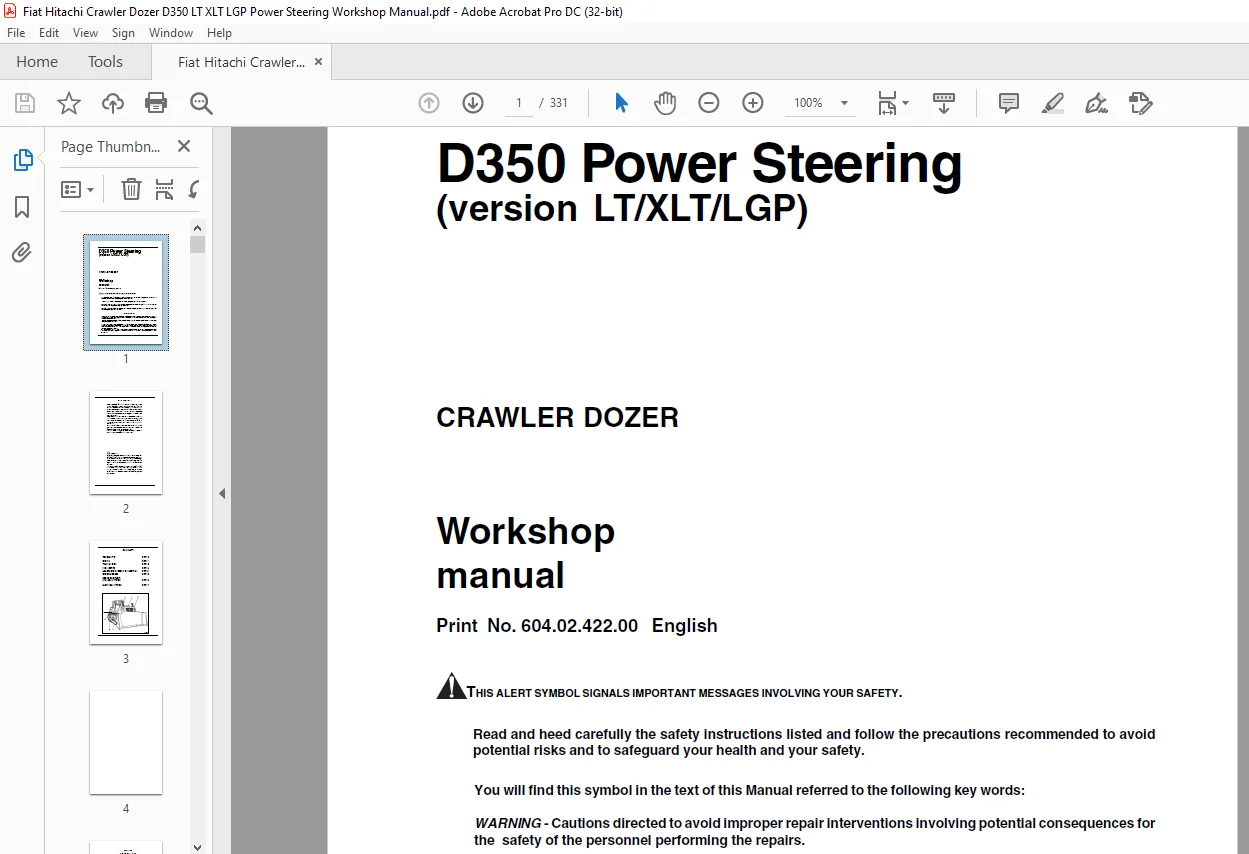The width and height of the screenshot is (1249, 854).
Task: Open the zoom level dropdown
Action: point(844,103)
